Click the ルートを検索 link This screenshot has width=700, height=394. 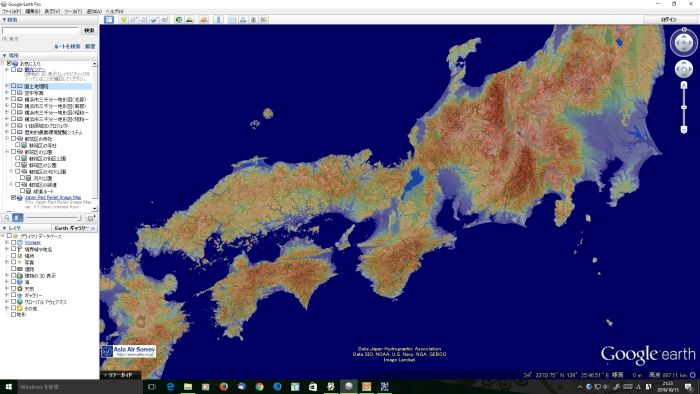[67, 46]
